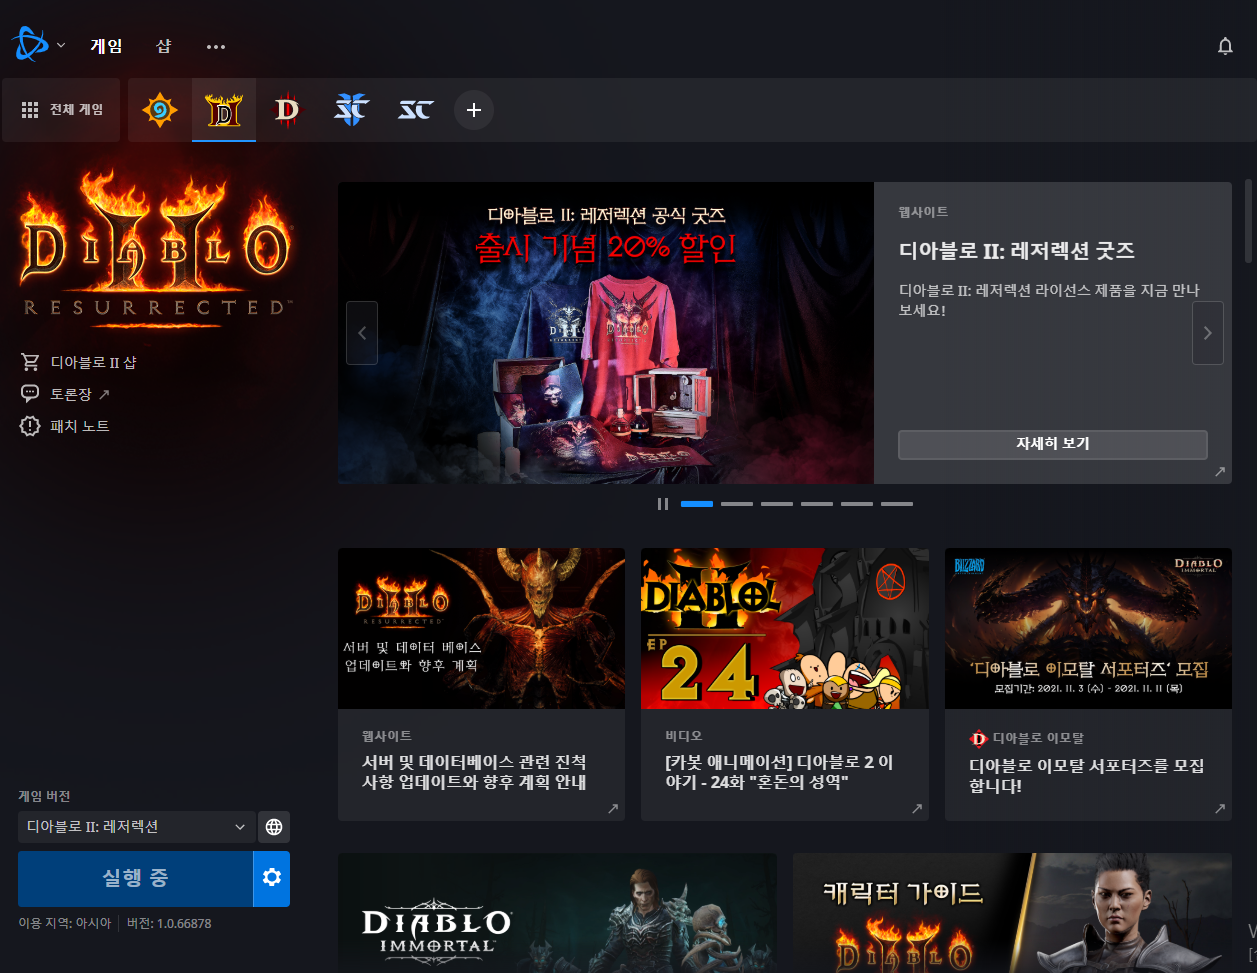Screen dimensions: 1257x973
Task: Click the external arrow on the Carbot card
Action: click(x=916, y=808)
